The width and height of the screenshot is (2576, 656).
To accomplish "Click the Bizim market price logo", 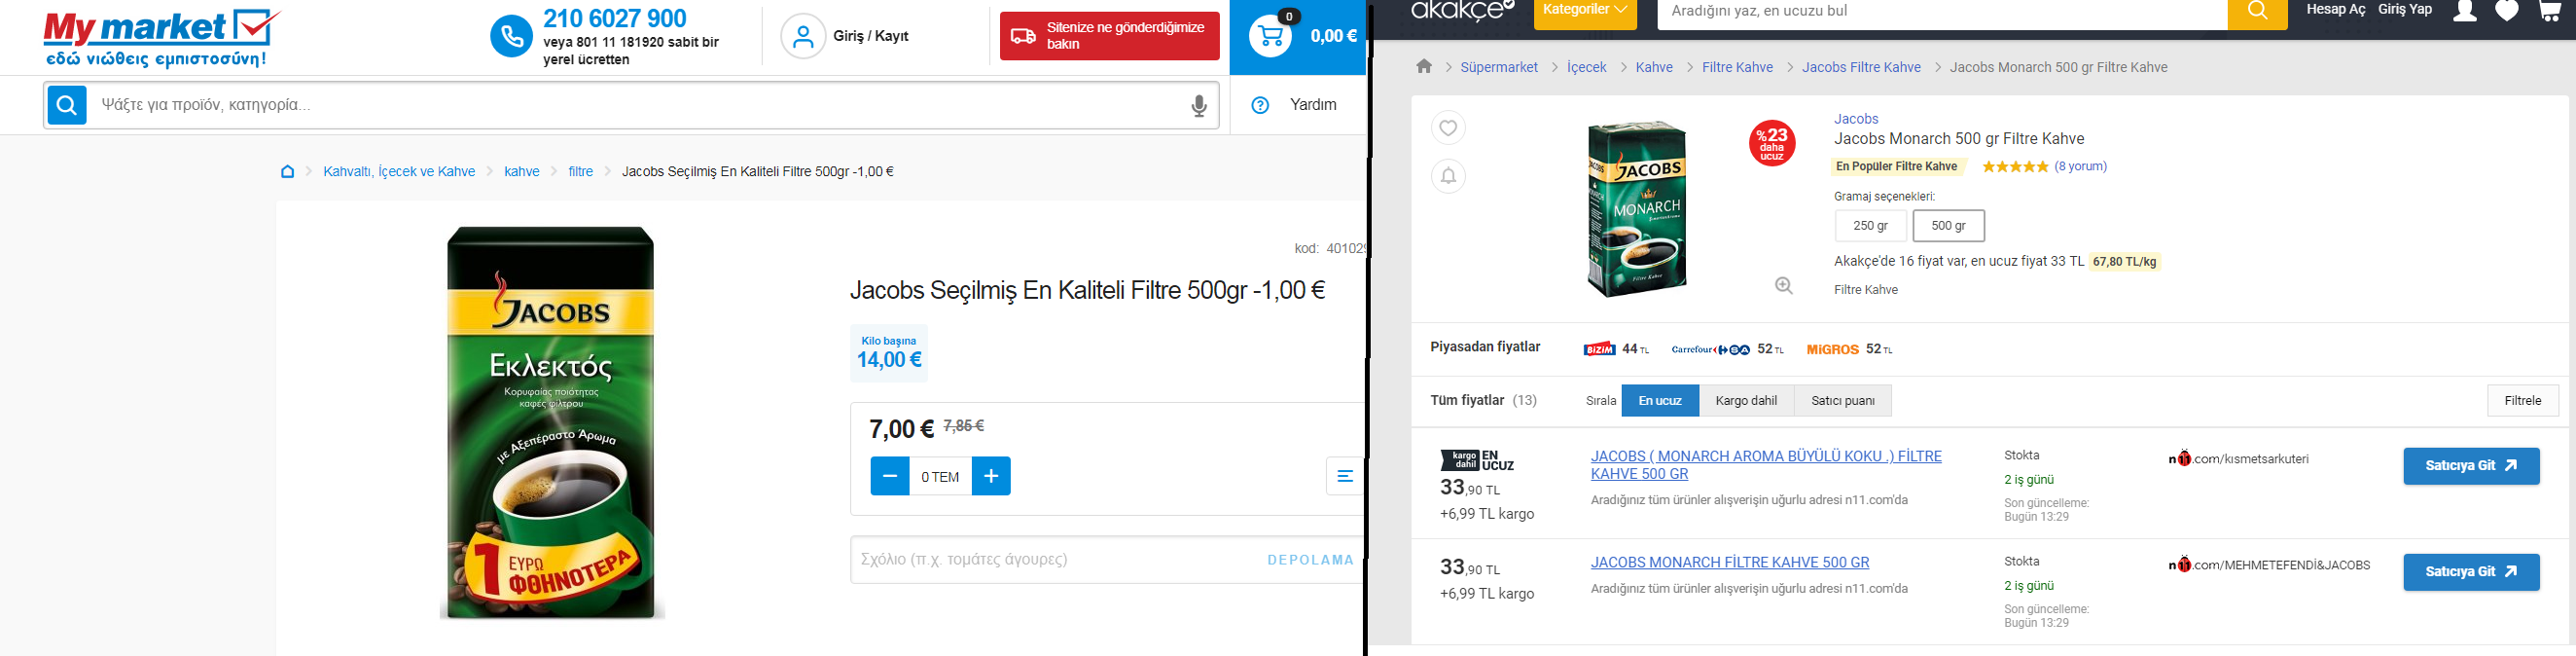I will coord(1599,349).
